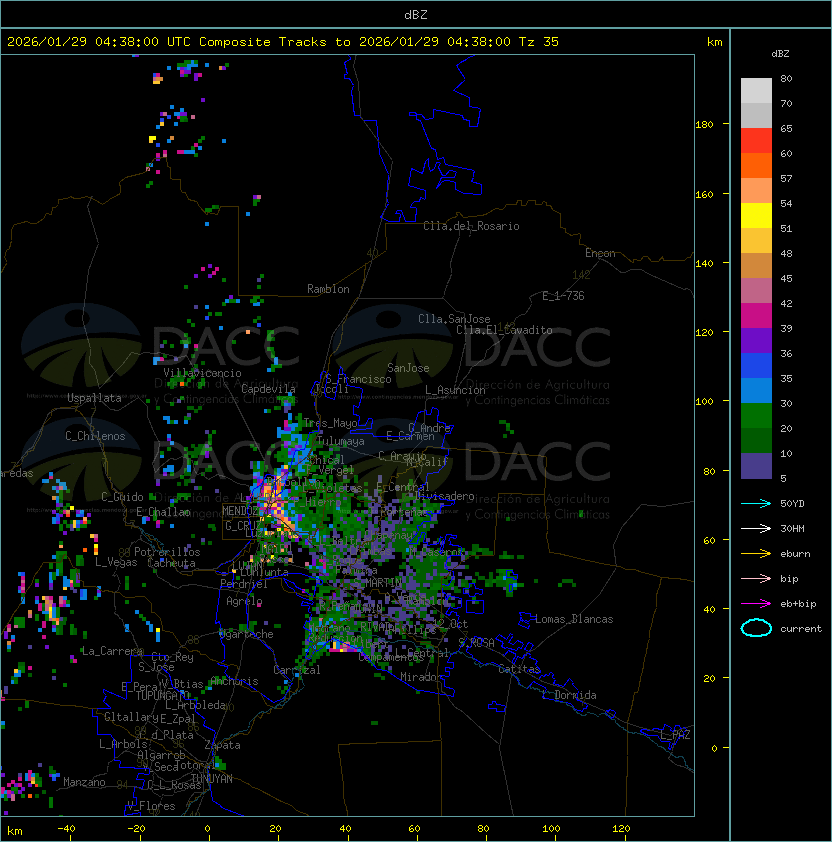Screen dimensions: 832x842
Task: Click the 'current' legend label
Action: [x=801, y=629]
